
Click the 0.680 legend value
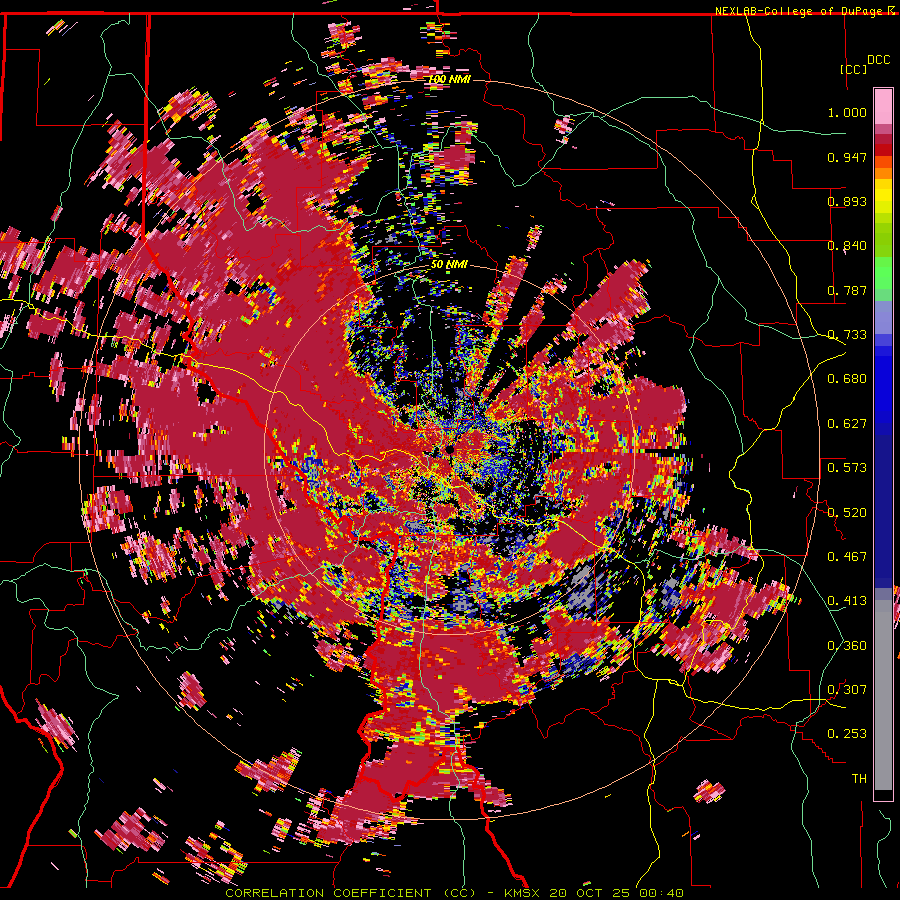847,379
